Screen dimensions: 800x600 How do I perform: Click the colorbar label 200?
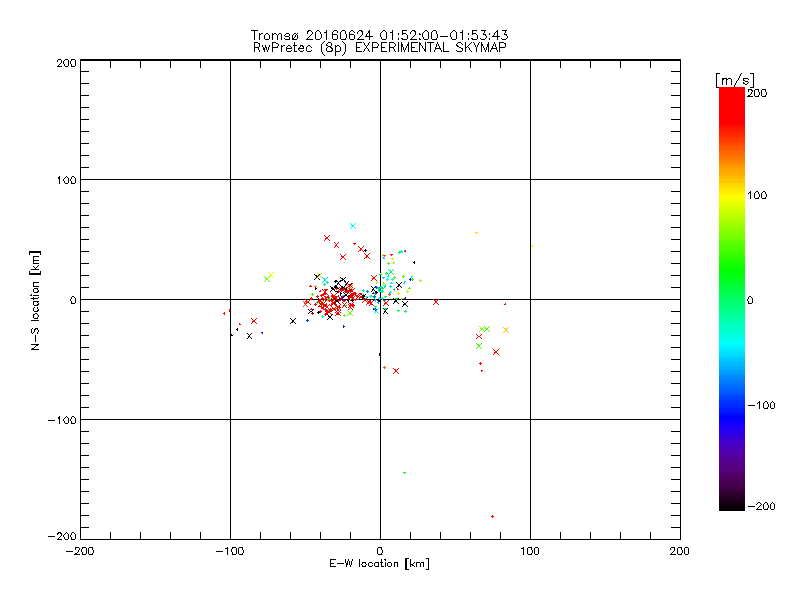(757, 93)
